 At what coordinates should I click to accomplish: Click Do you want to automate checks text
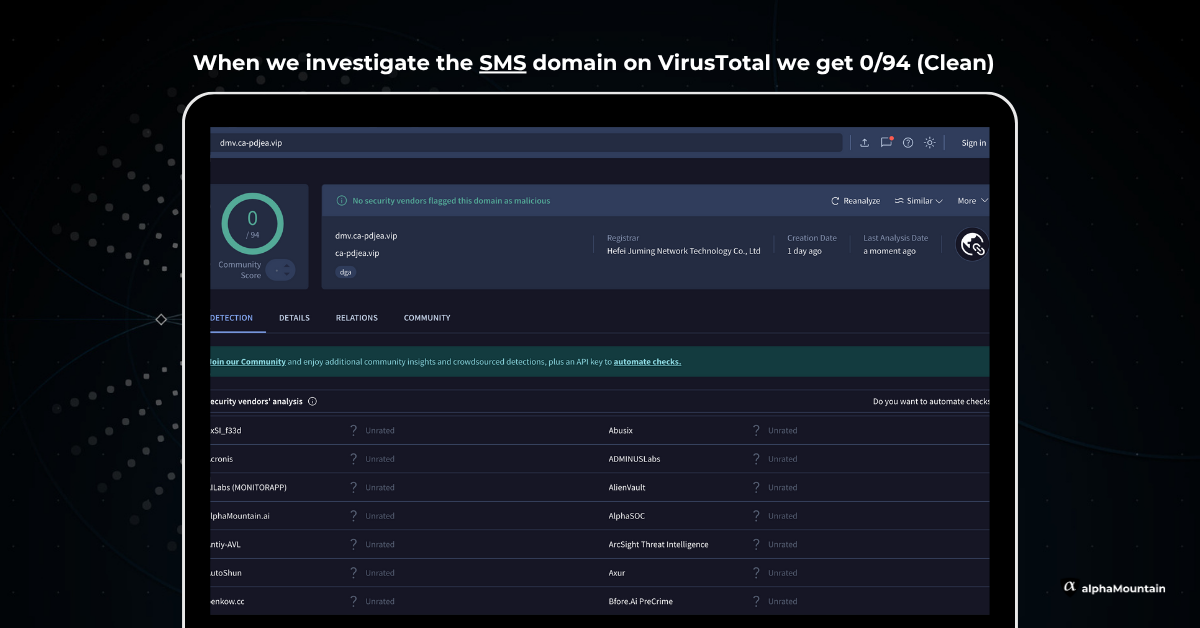pyautogui.click(x=931, y=401)
